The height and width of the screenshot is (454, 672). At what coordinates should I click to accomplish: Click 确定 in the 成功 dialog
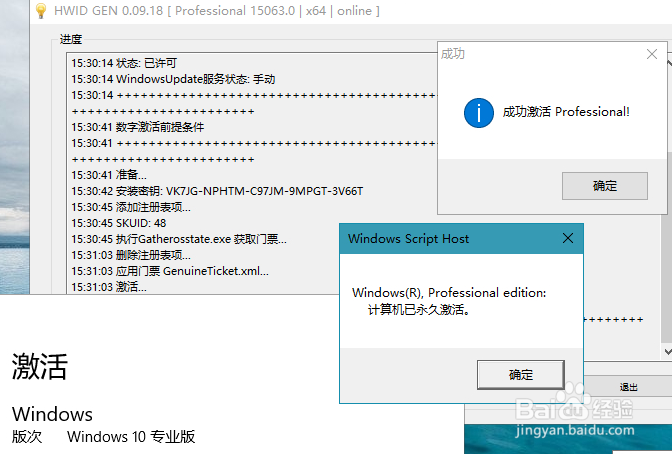point(605,186)
